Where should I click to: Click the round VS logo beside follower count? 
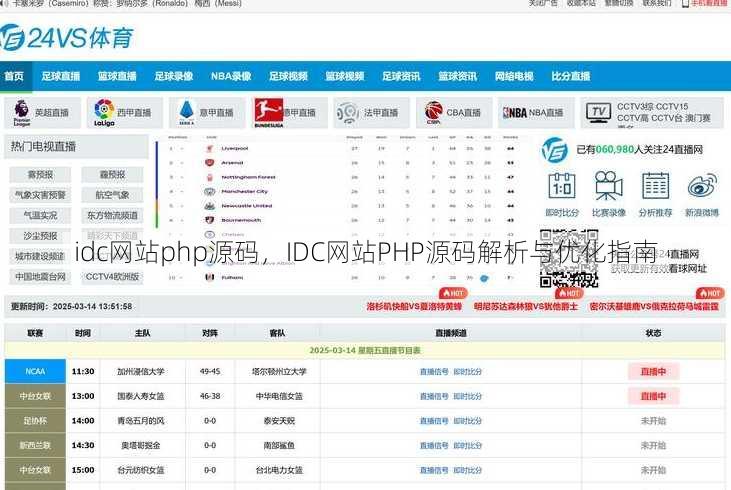[x=555, y=150]
